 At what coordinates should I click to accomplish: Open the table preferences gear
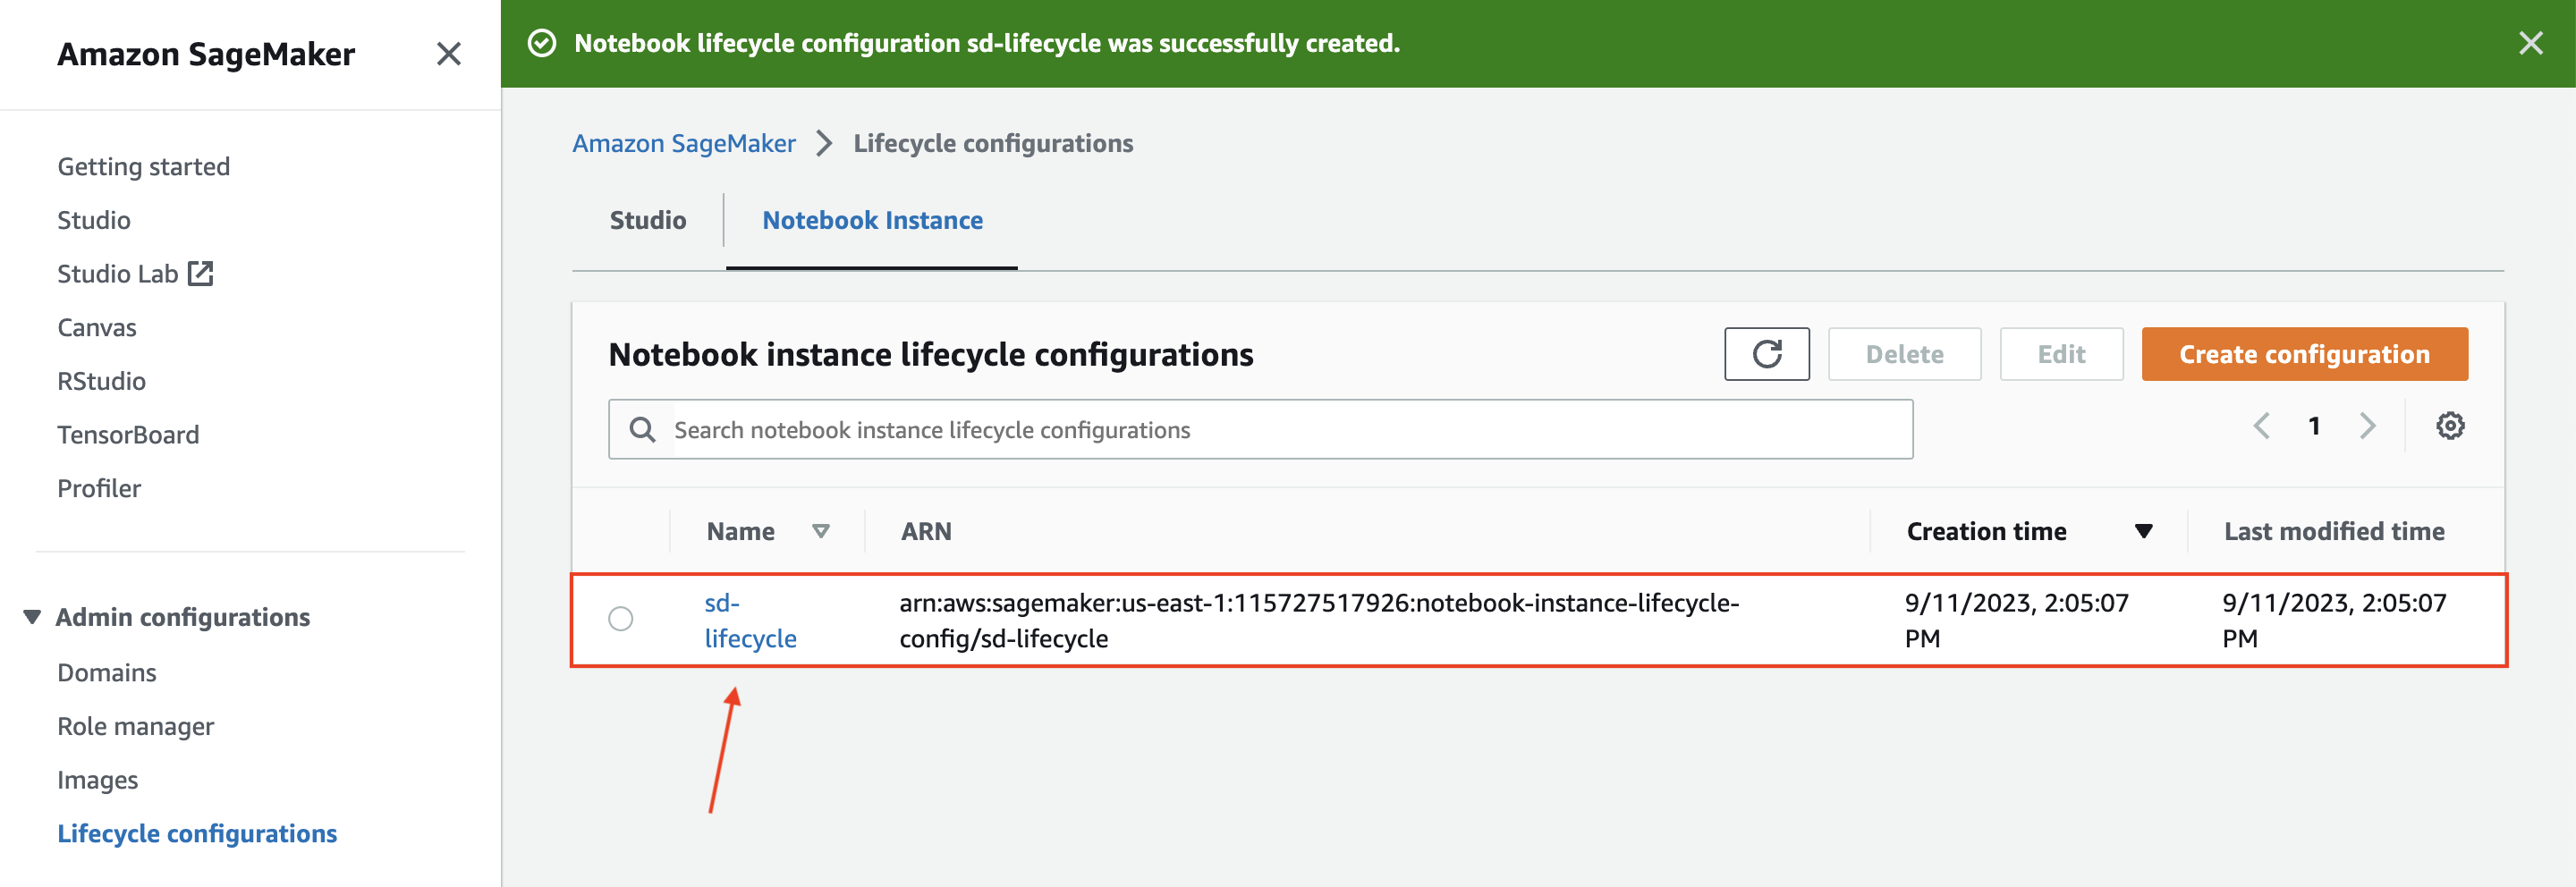2450,426
